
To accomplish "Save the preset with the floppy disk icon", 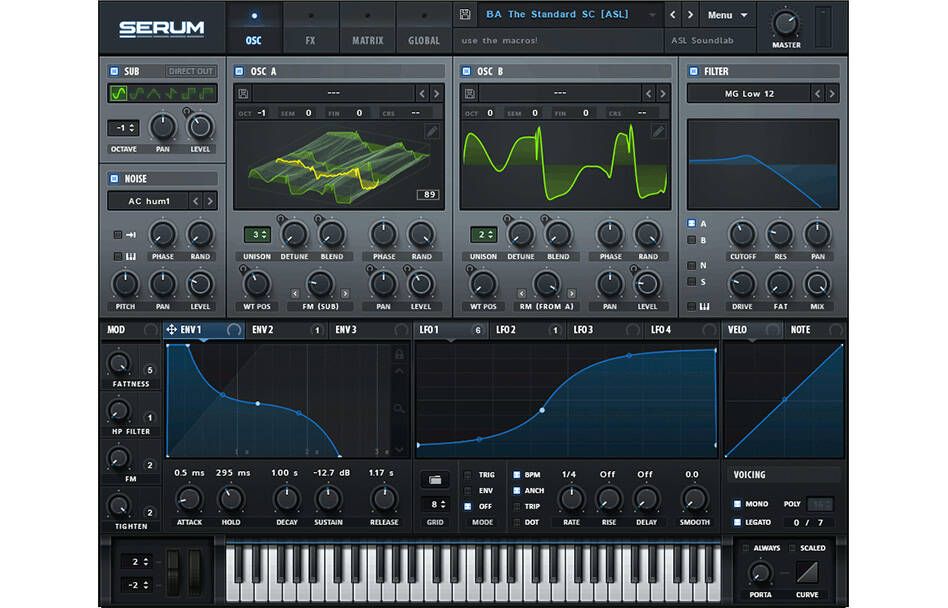I will tap(465, 14).
